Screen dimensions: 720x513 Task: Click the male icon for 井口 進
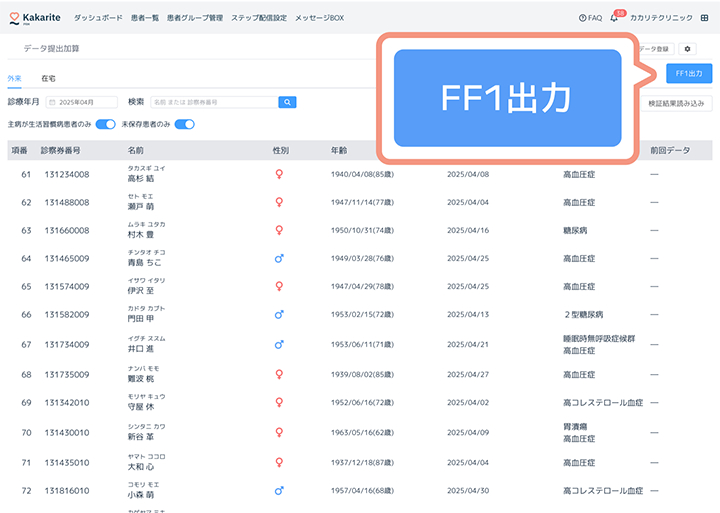coord(279,344)
